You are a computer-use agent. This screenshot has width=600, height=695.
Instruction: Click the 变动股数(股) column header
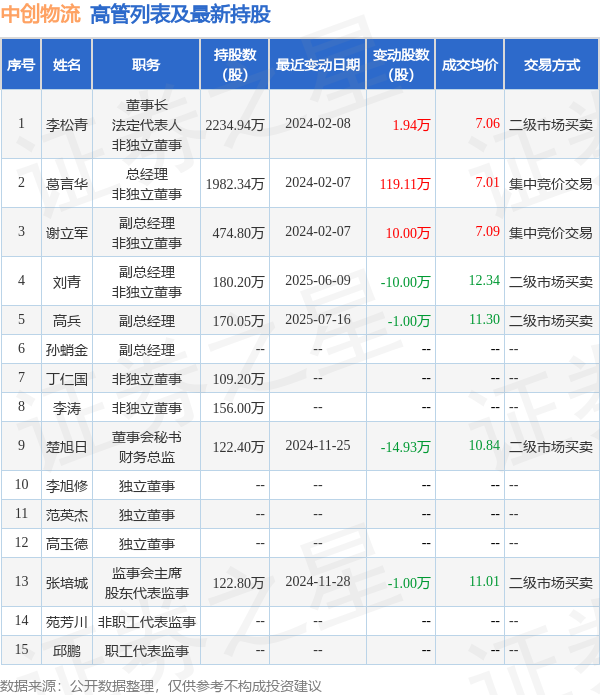click(x=401, y=65)
